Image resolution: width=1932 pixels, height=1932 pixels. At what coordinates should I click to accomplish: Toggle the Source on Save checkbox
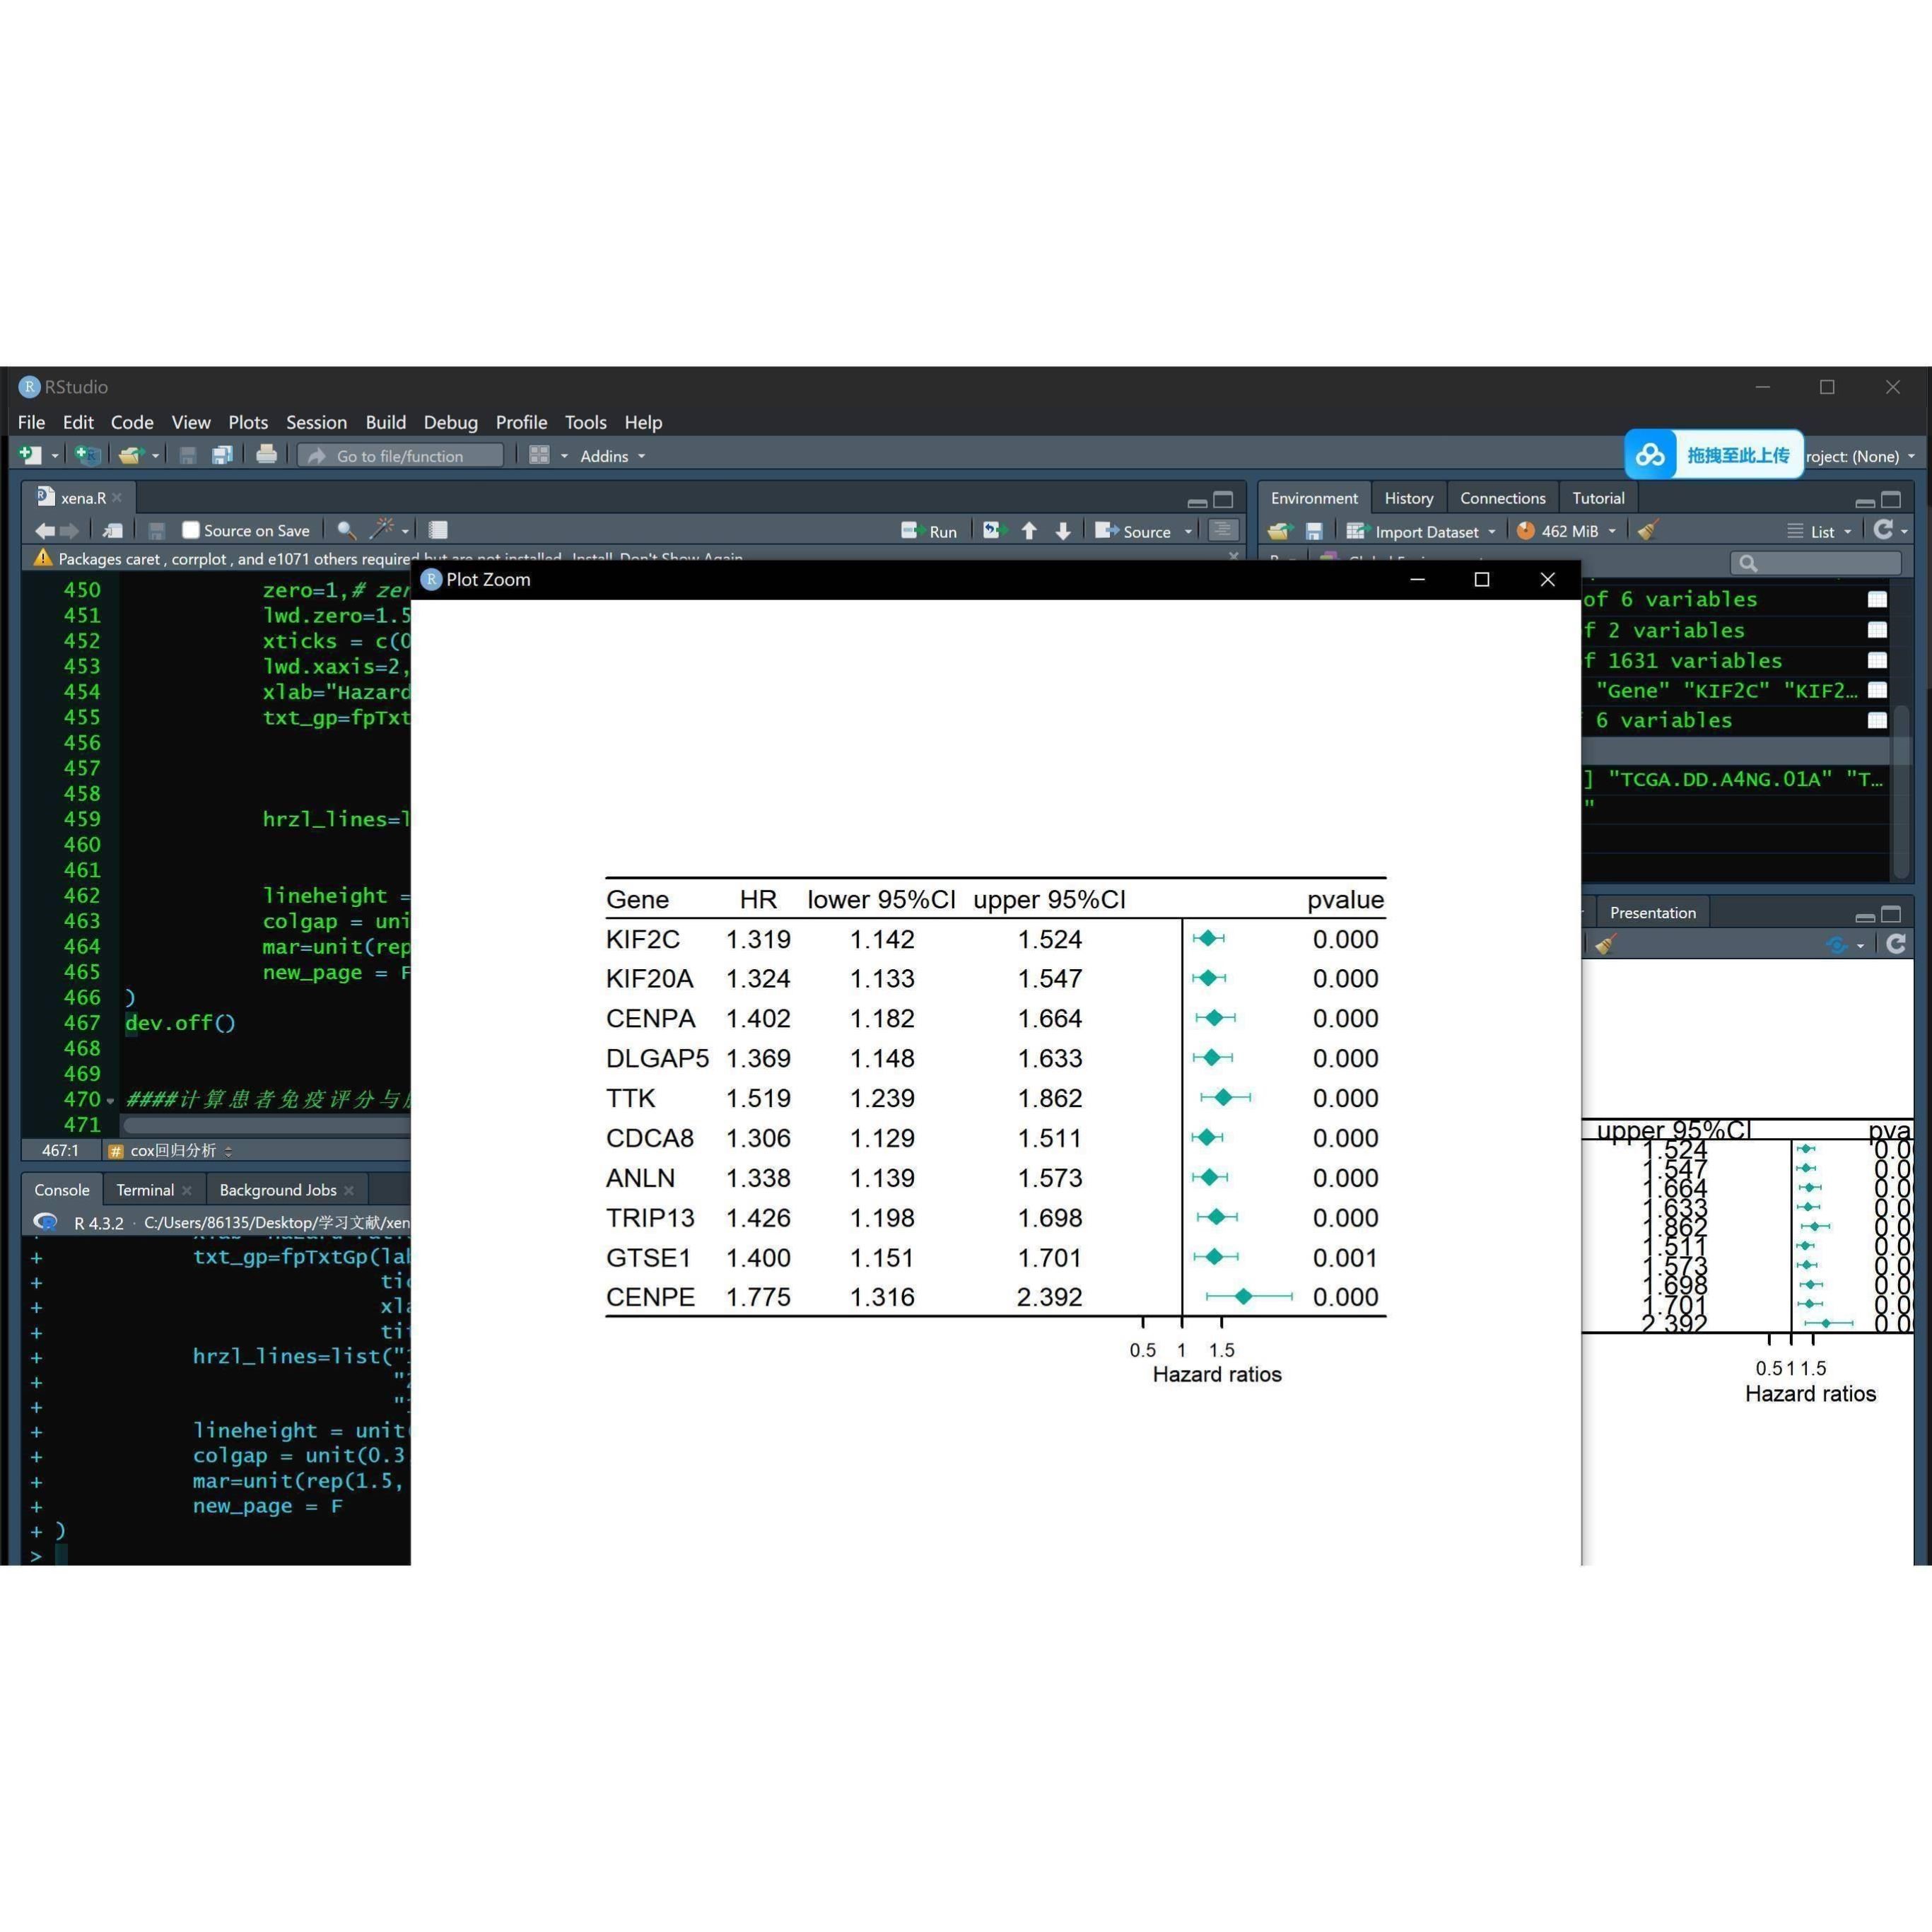click(191, 530)
